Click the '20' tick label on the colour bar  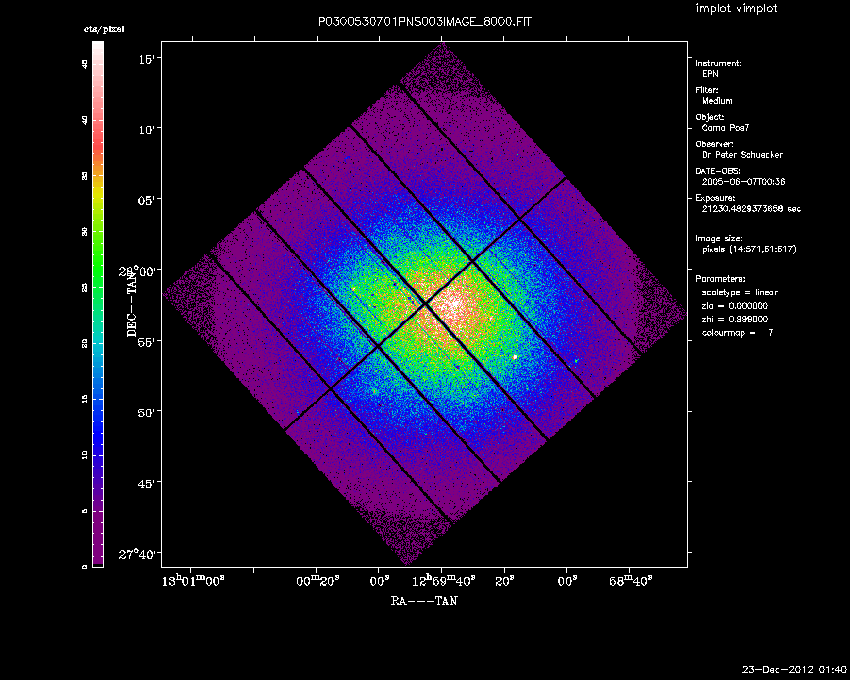tap(85, 344)
